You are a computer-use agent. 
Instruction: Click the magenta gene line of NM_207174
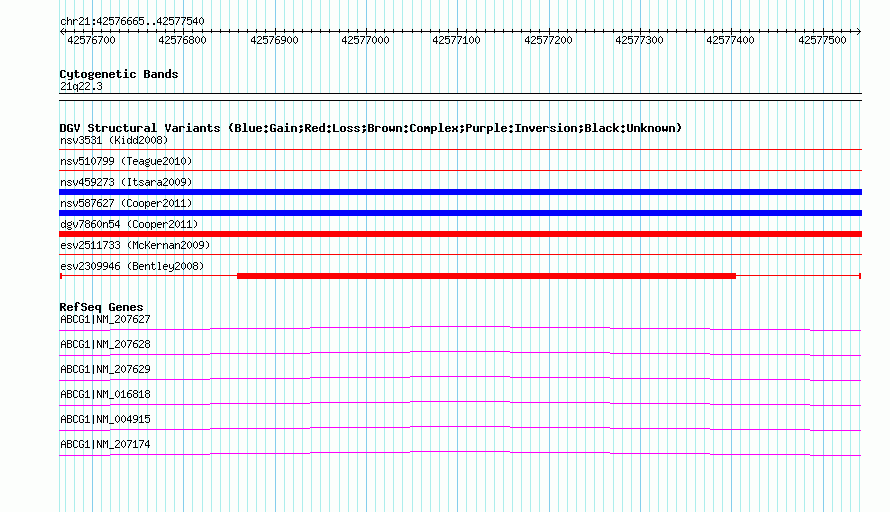point(460,451)
